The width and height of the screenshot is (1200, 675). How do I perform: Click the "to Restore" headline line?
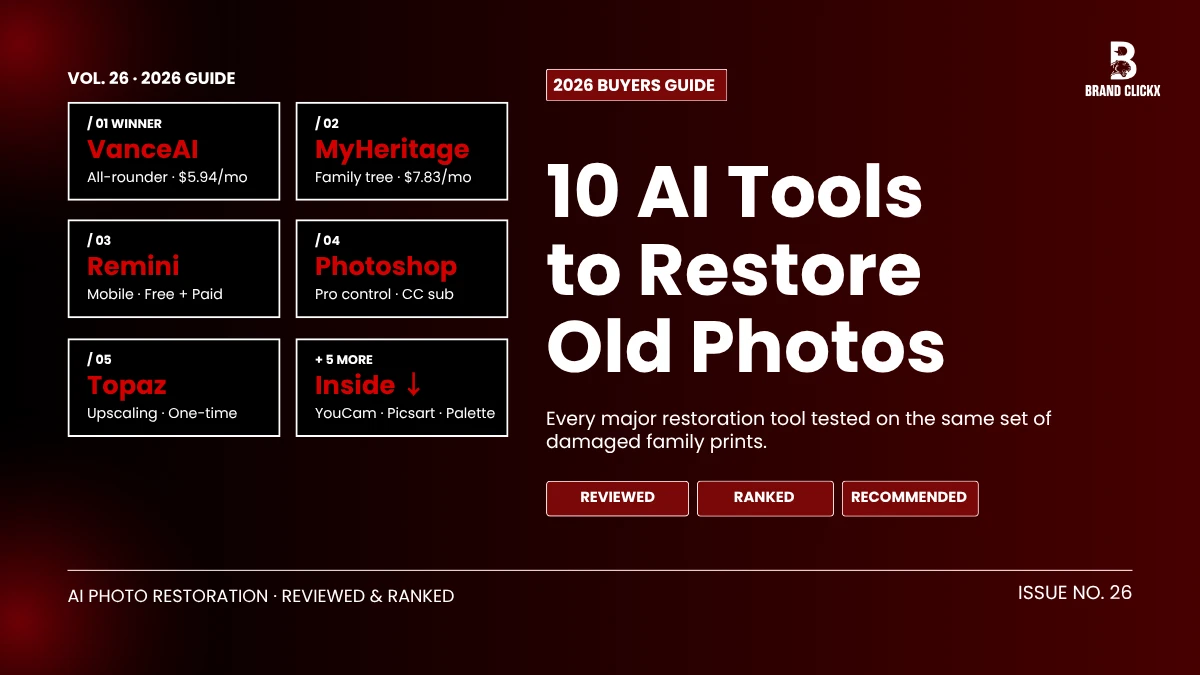coord(734,269)
